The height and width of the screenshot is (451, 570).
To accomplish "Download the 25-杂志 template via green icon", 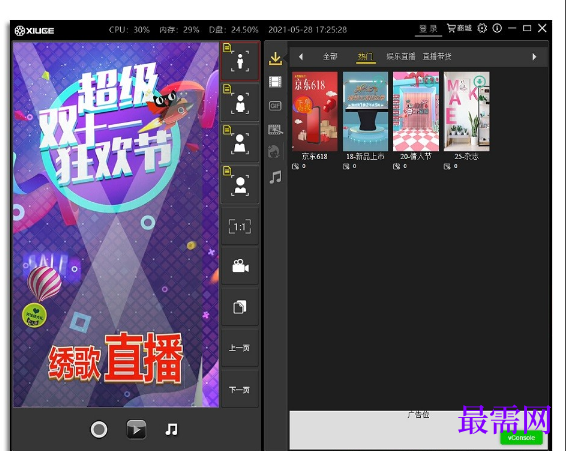I will [480, 81].
